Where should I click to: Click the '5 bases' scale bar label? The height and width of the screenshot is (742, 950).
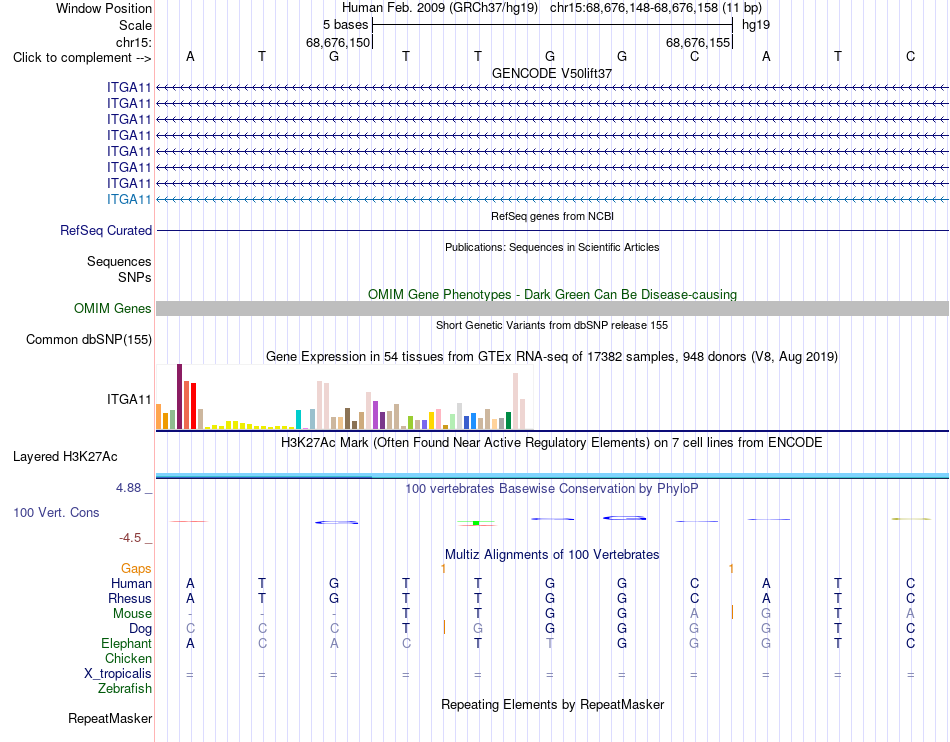(x=345, y=25)
